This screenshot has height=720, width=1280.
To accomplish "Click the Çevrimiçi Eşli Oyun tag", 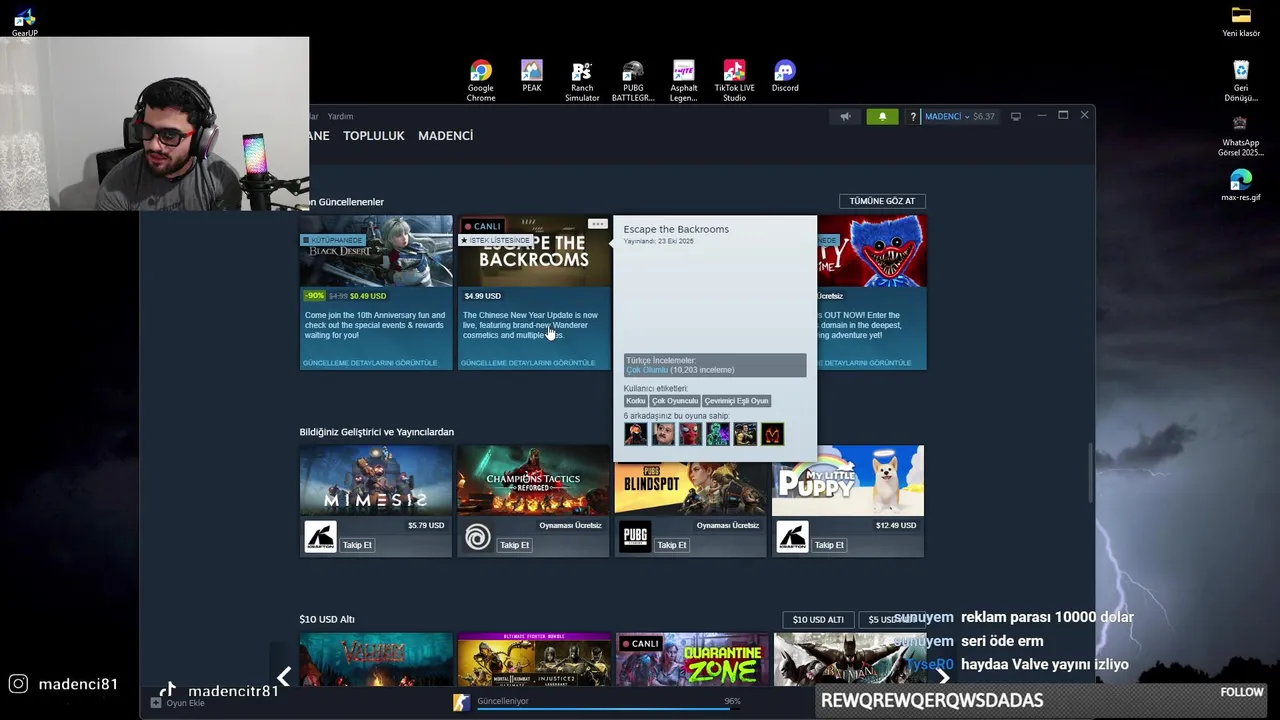I will point(736,401).
